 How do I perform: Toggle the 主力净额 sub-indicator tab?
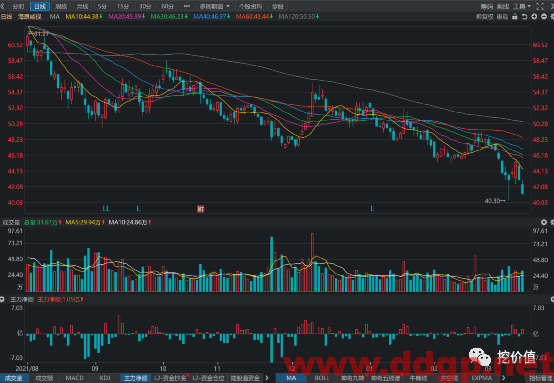[136, 378]
